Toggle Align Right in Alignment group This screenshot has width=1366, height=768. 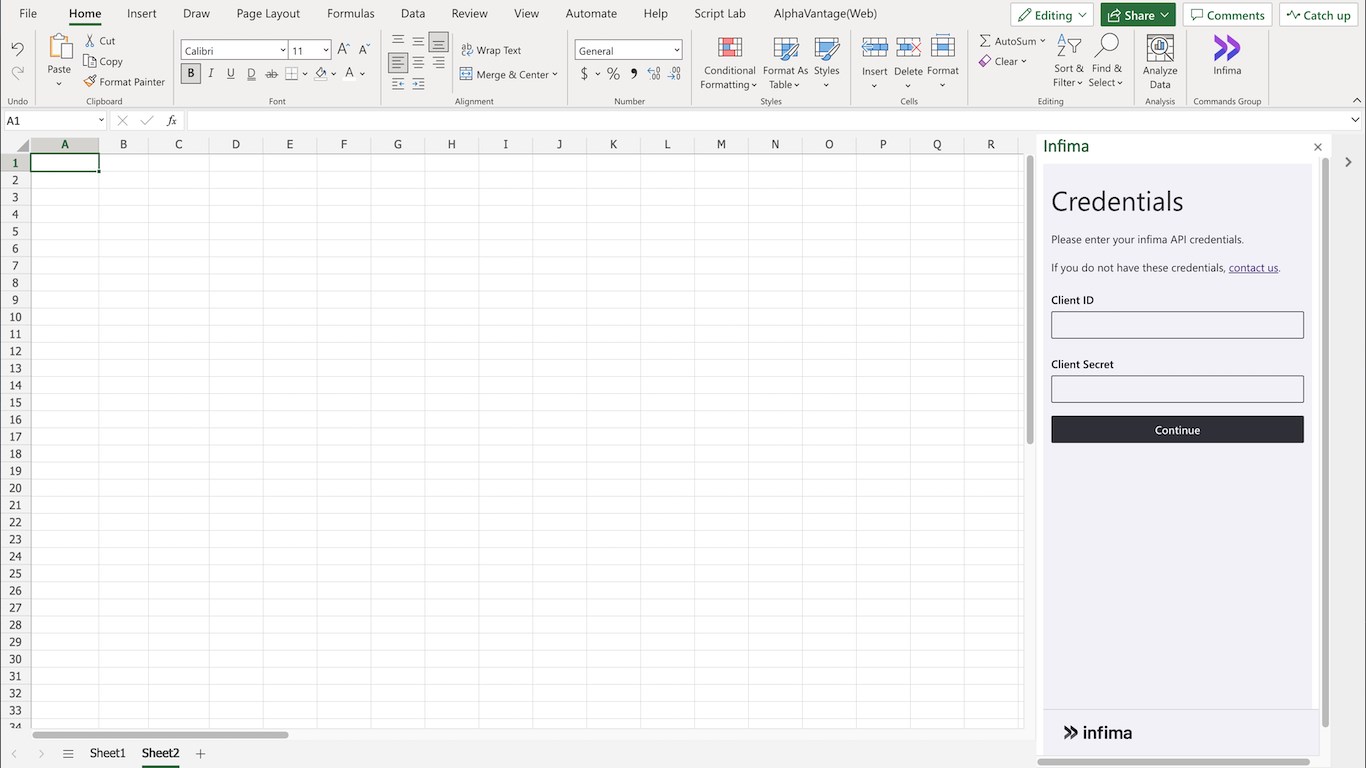click(x=439, y=62)
